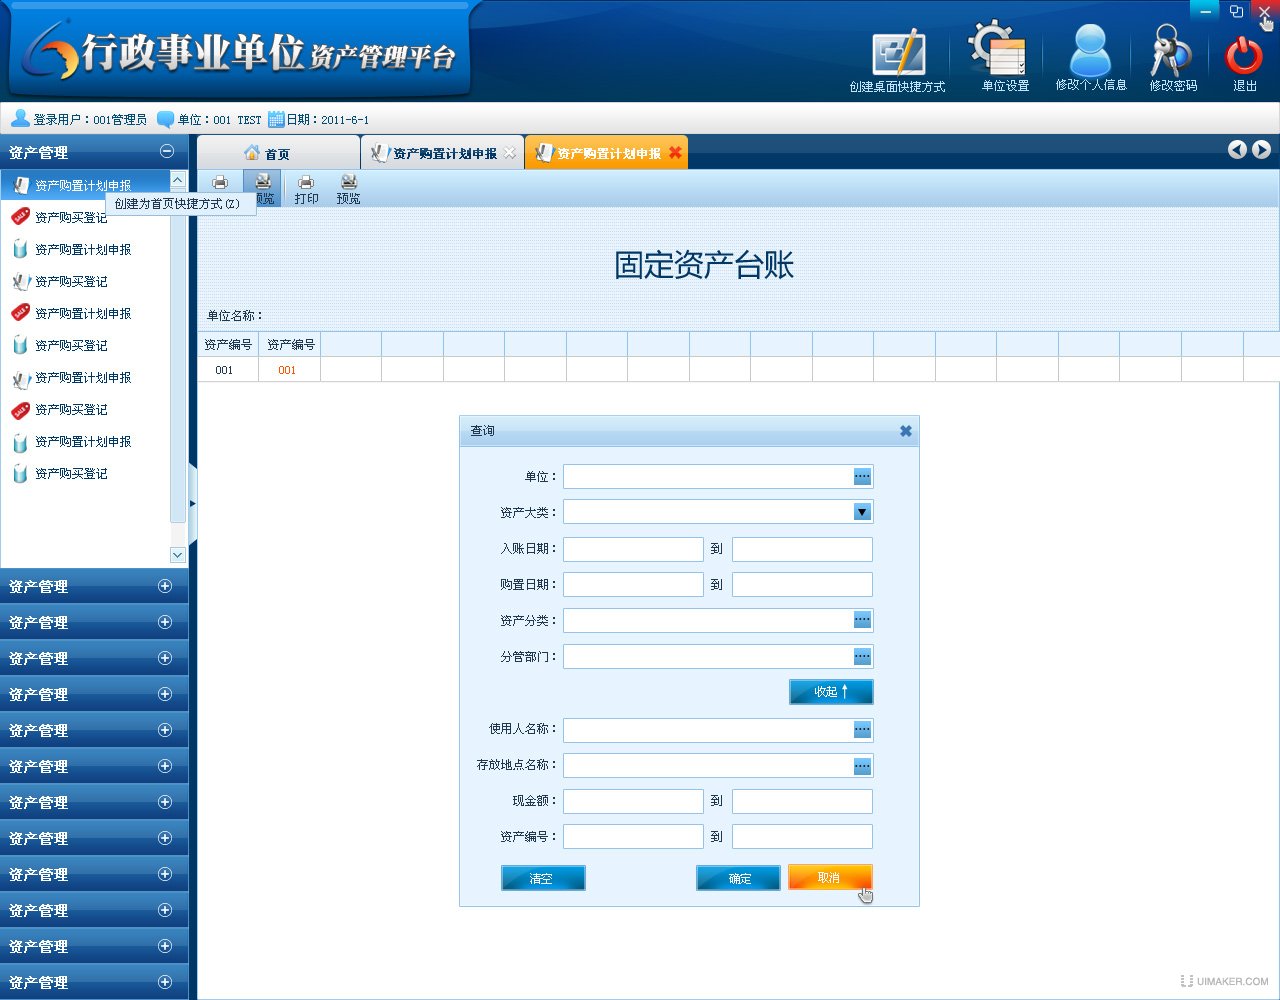Click the 资产编号 ending number field in dialog
This screenshot has height=1000, width=1280.
802,836
